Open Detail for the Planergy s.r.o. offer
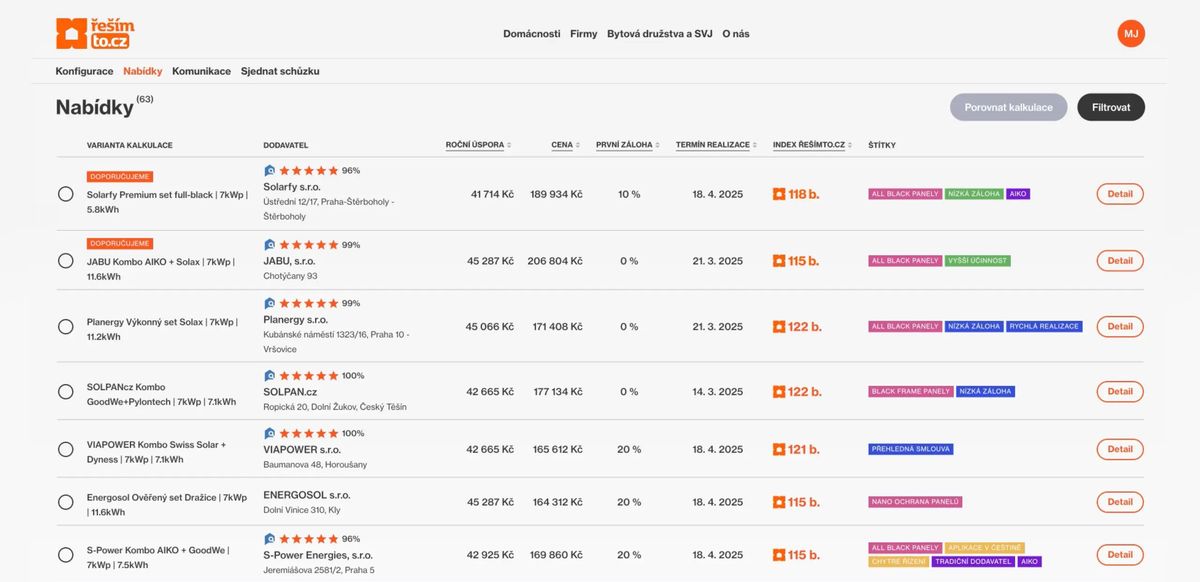Viewport: 1200px width, 582px height. click(x=1120, y=327)
